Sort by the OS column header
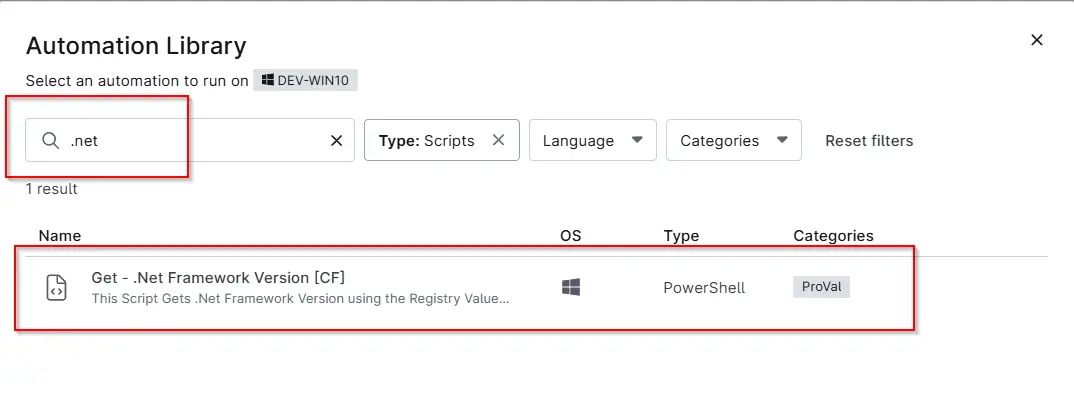1074x404 pixels. pyautogui.click(x=571, y=236)
